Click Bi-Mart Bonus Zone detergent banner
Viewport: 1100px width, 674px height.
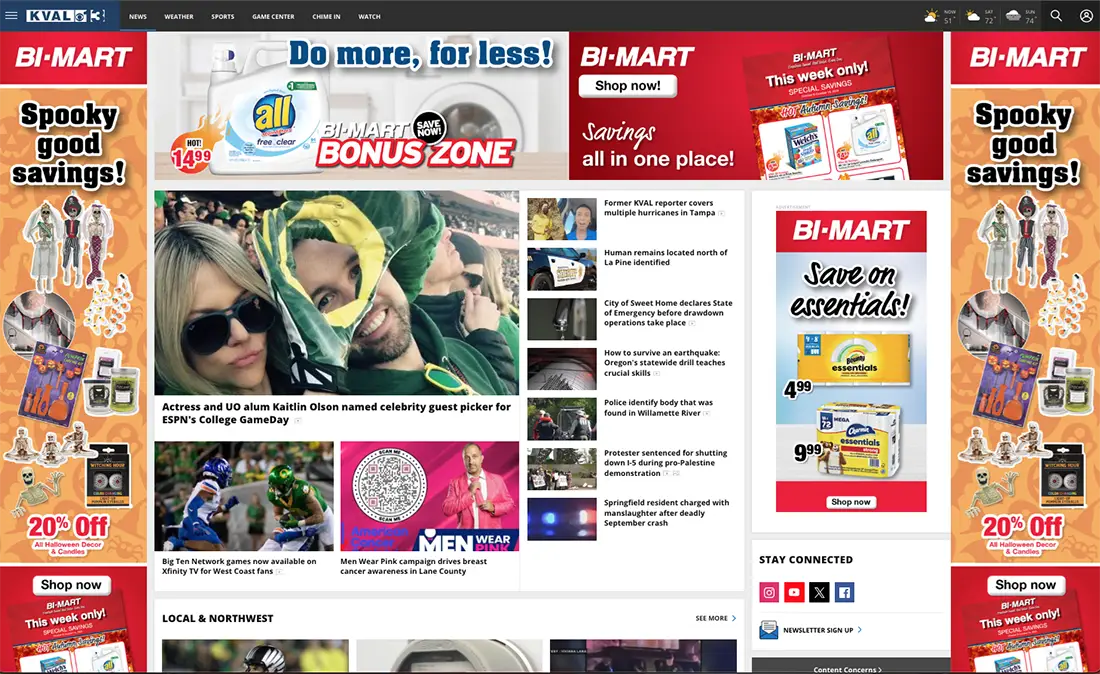tap(361, 106)
